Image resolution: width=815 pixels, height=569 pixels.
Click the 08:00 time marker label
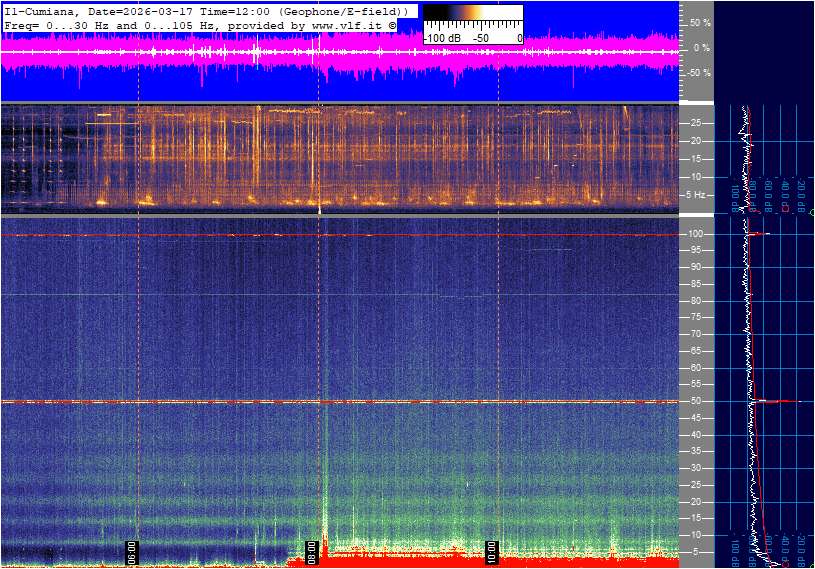tap(131, 551)
